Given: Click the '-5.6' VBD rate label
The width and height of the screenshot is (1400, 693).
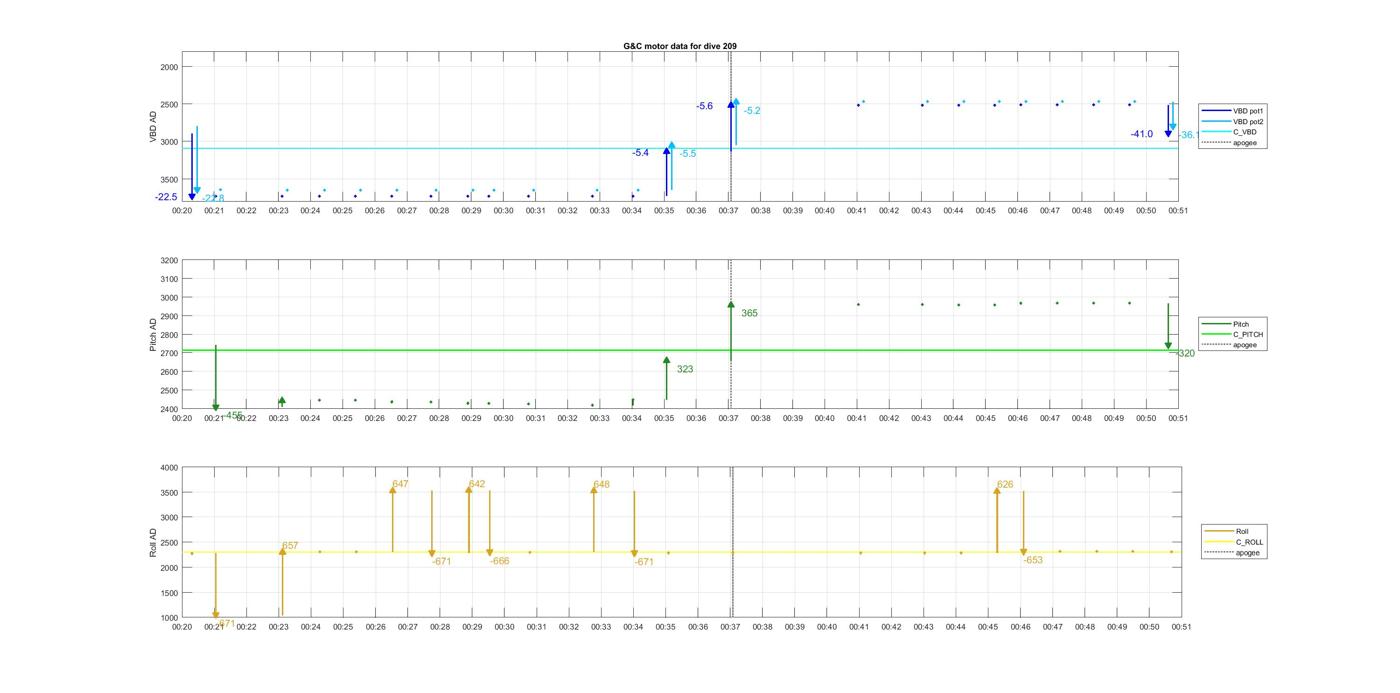Looking at the screenshot, I should (705, 106).
